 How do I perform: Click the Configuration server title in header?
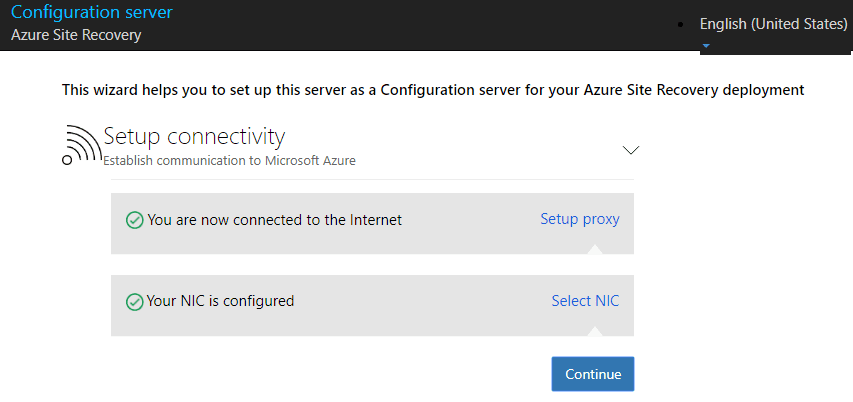coord(91,13)
